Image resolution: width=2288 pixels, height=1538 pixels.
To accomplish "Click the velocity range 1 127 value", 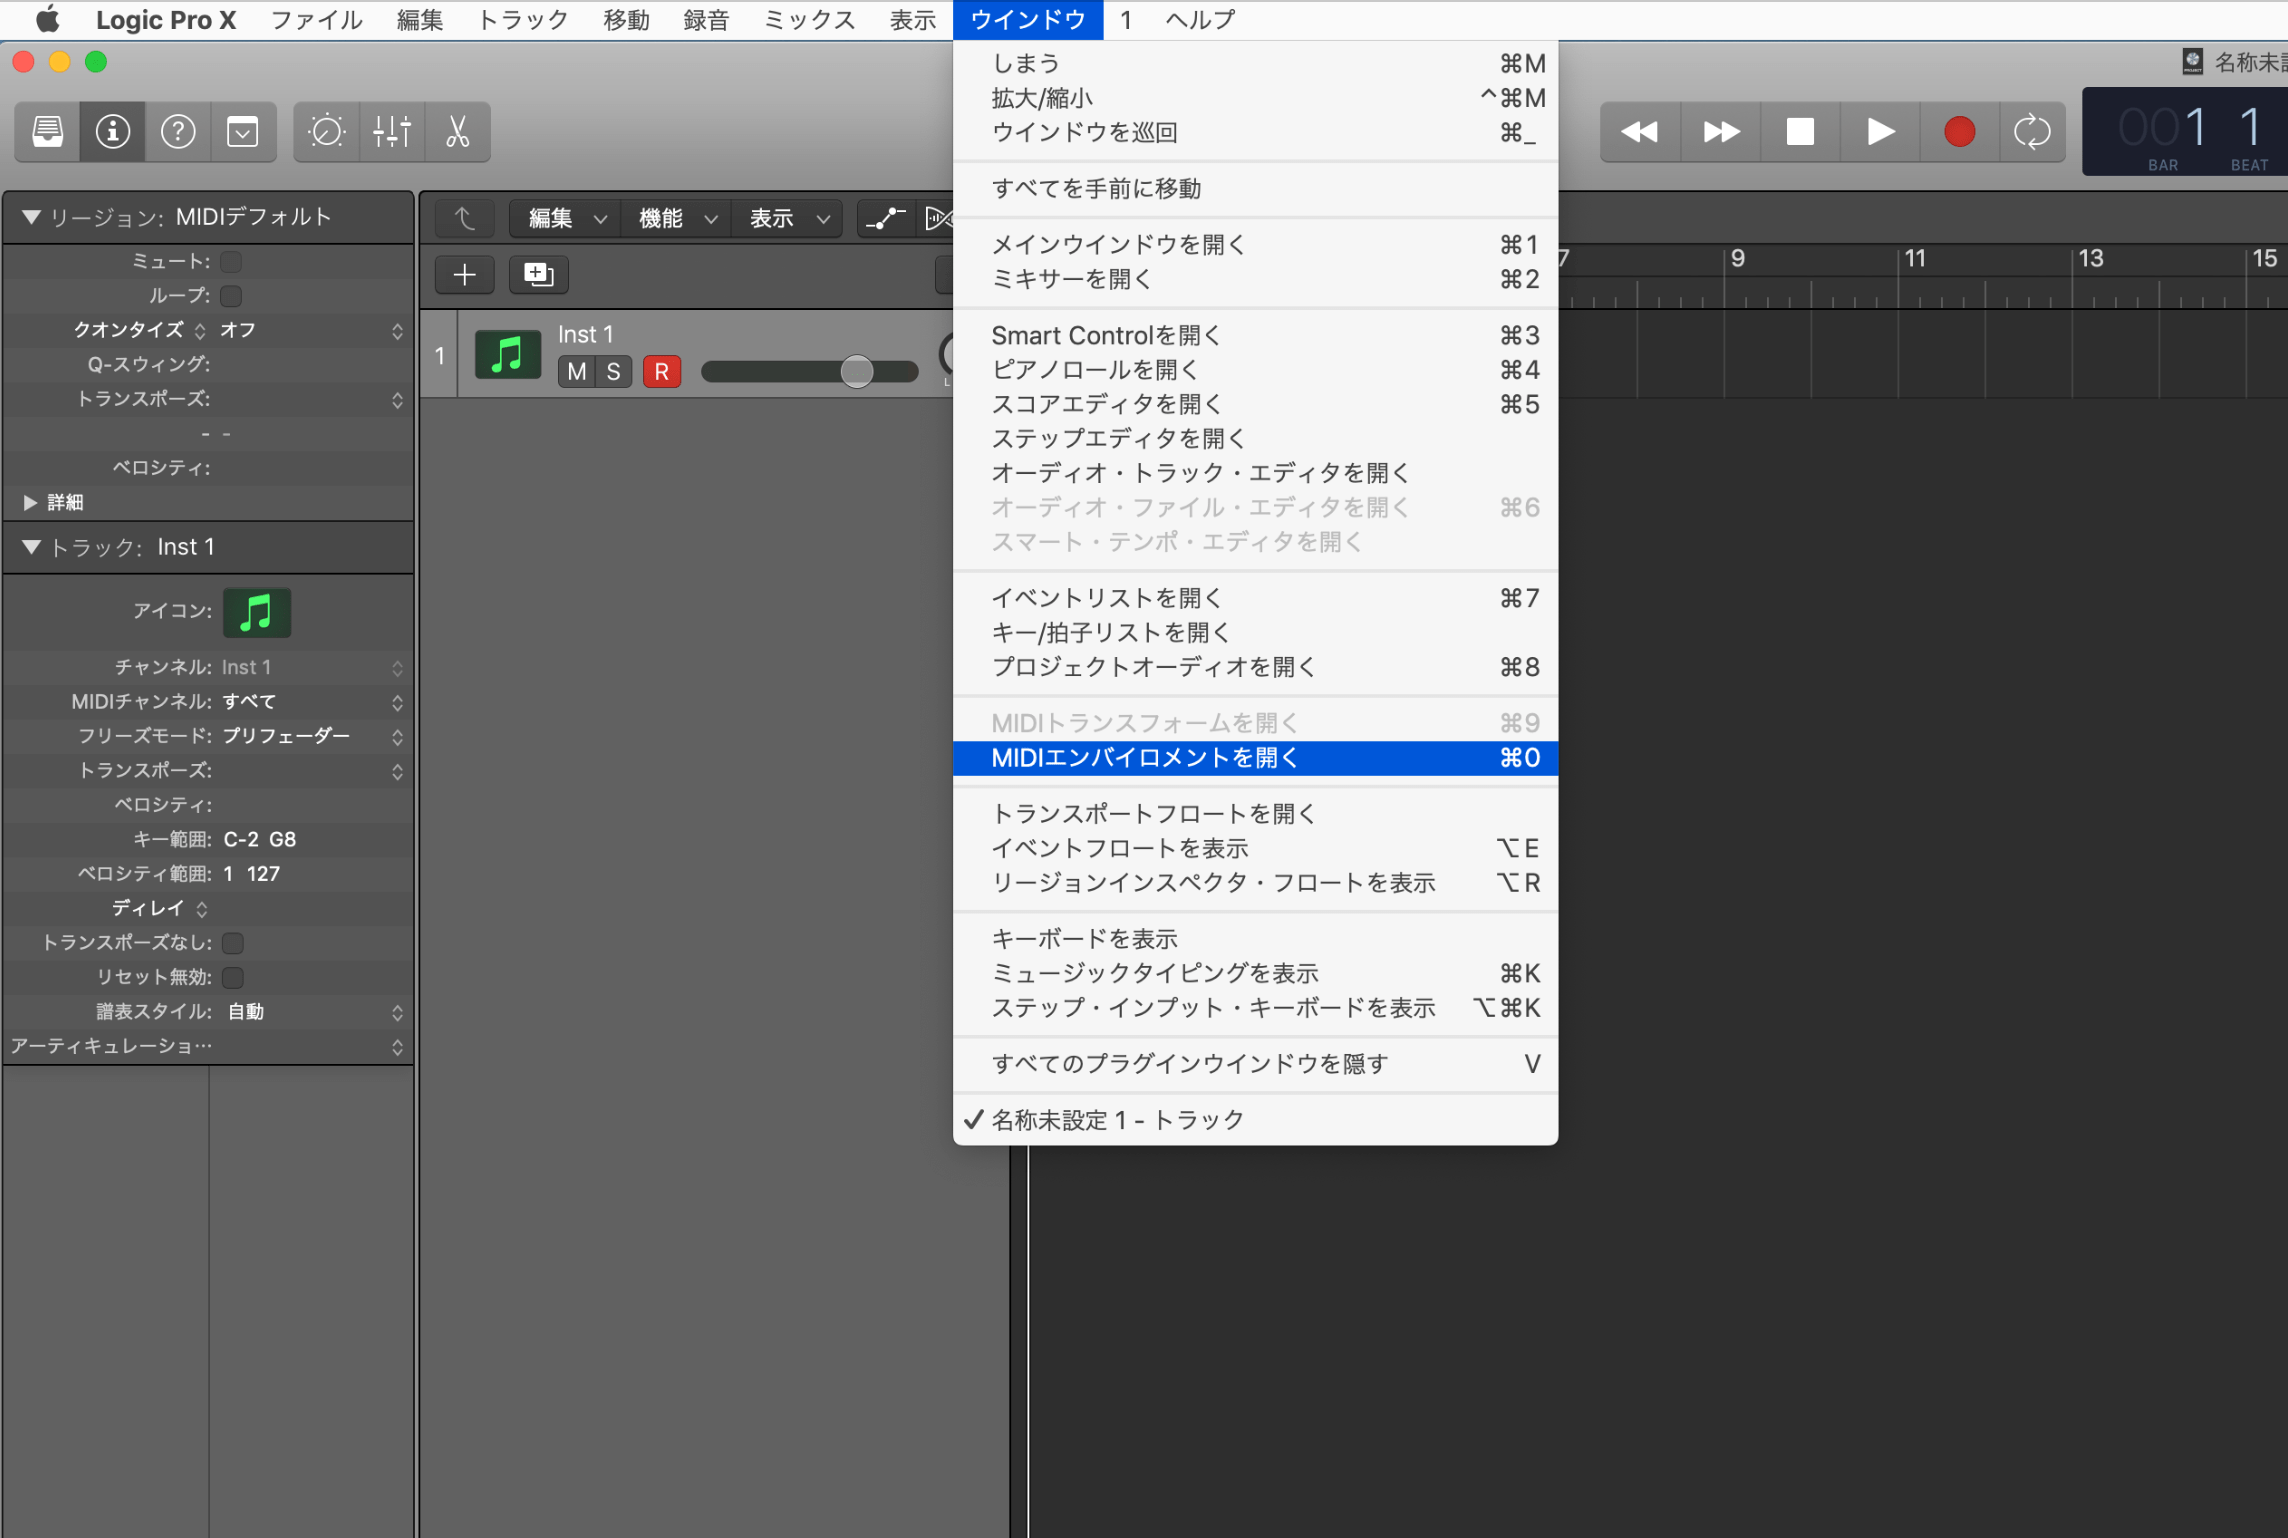I will tap(252, 874).
